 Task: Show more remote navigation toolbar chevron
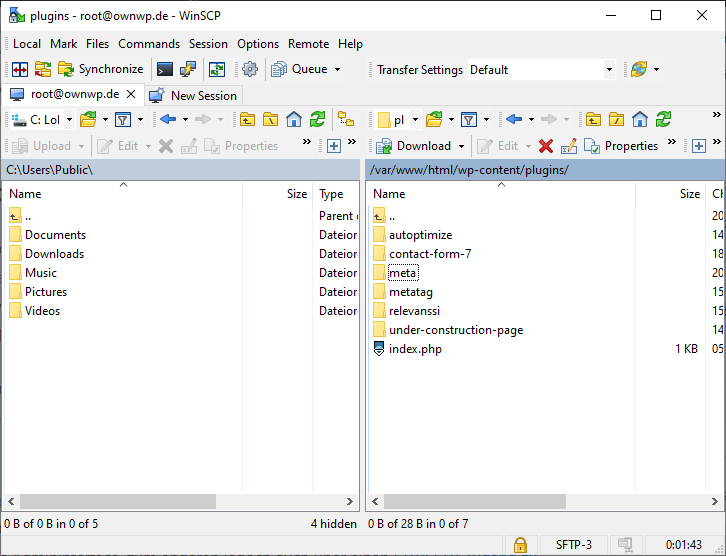point(717,115)
